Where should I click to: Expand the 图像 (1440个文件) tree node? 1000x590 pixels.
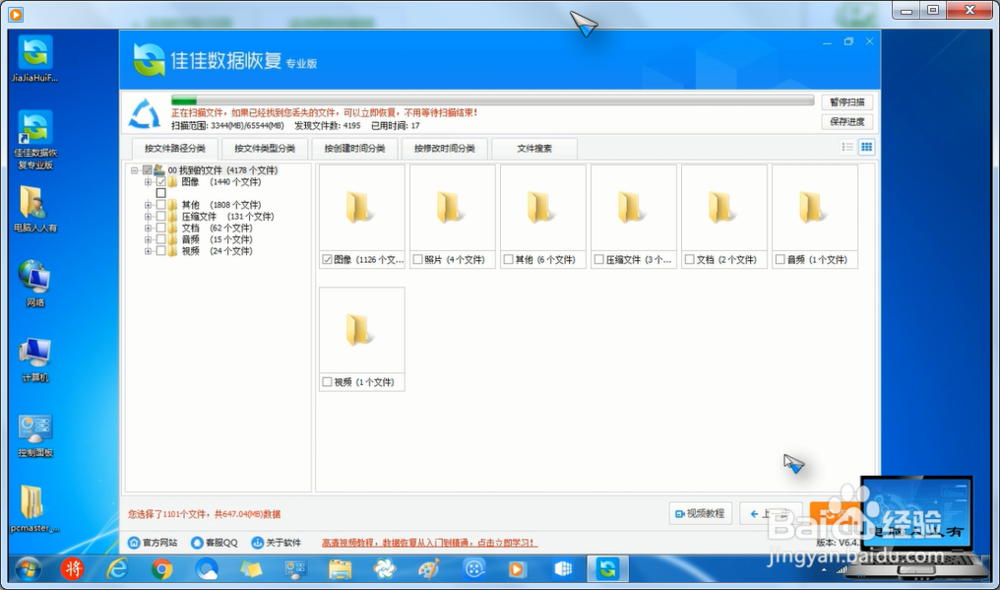147,182
